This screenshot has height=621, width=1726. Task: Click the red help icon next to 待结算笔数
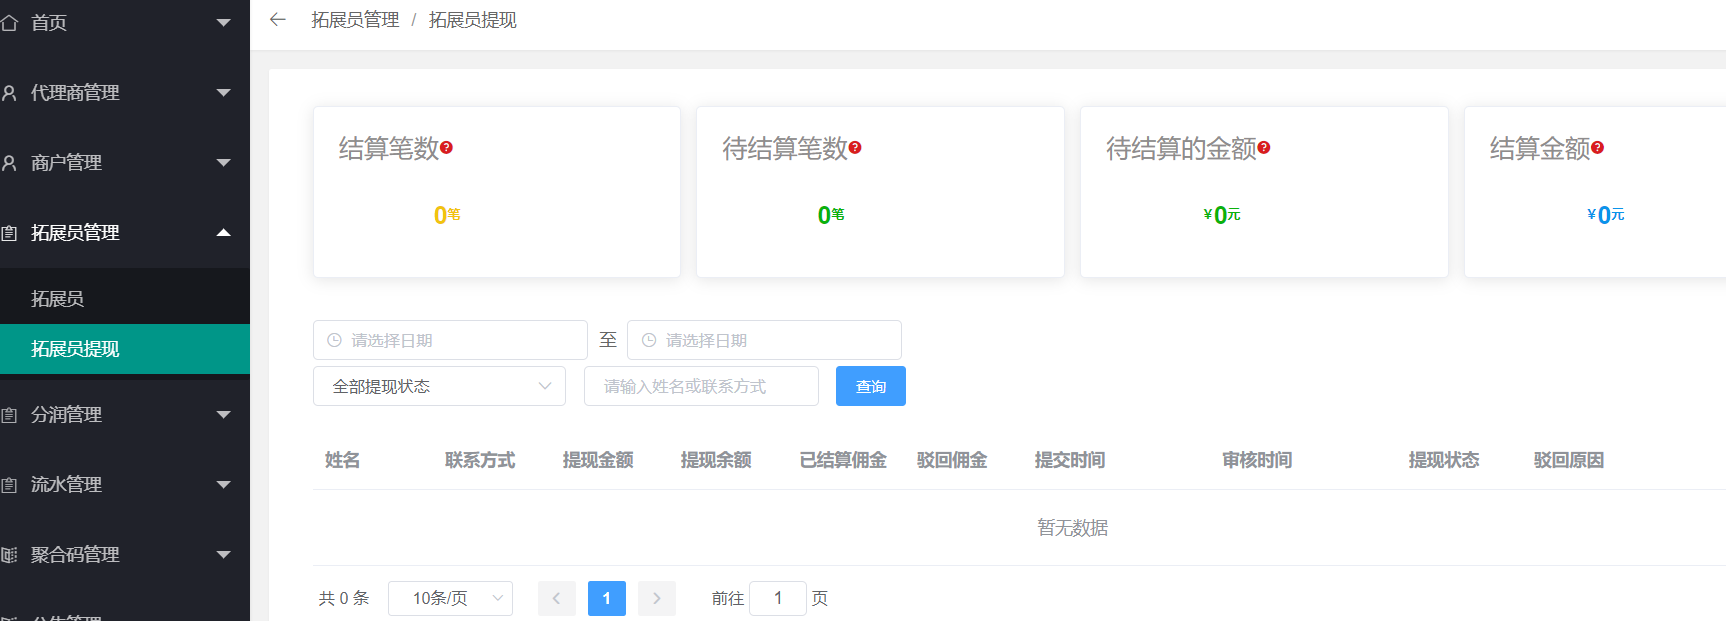pos(855,147)
